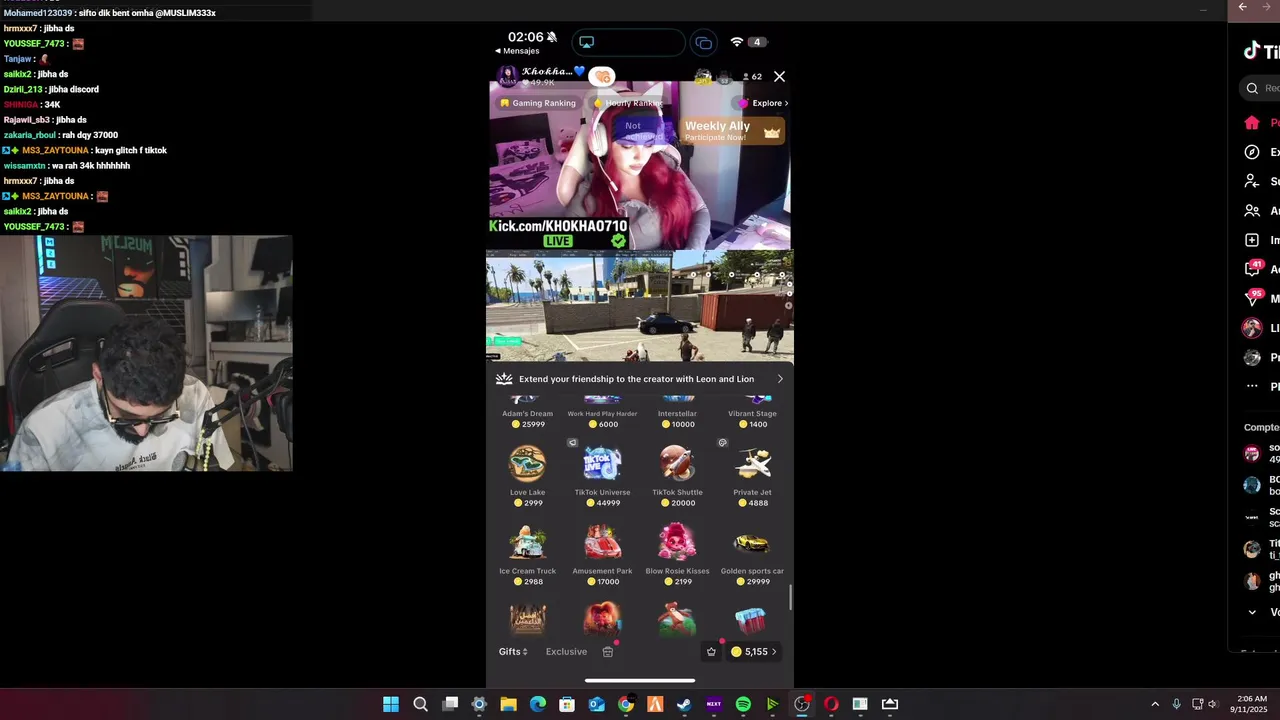Open Opera browser from the taskbar
The image size is (1280, 720).
coord(831,704)
